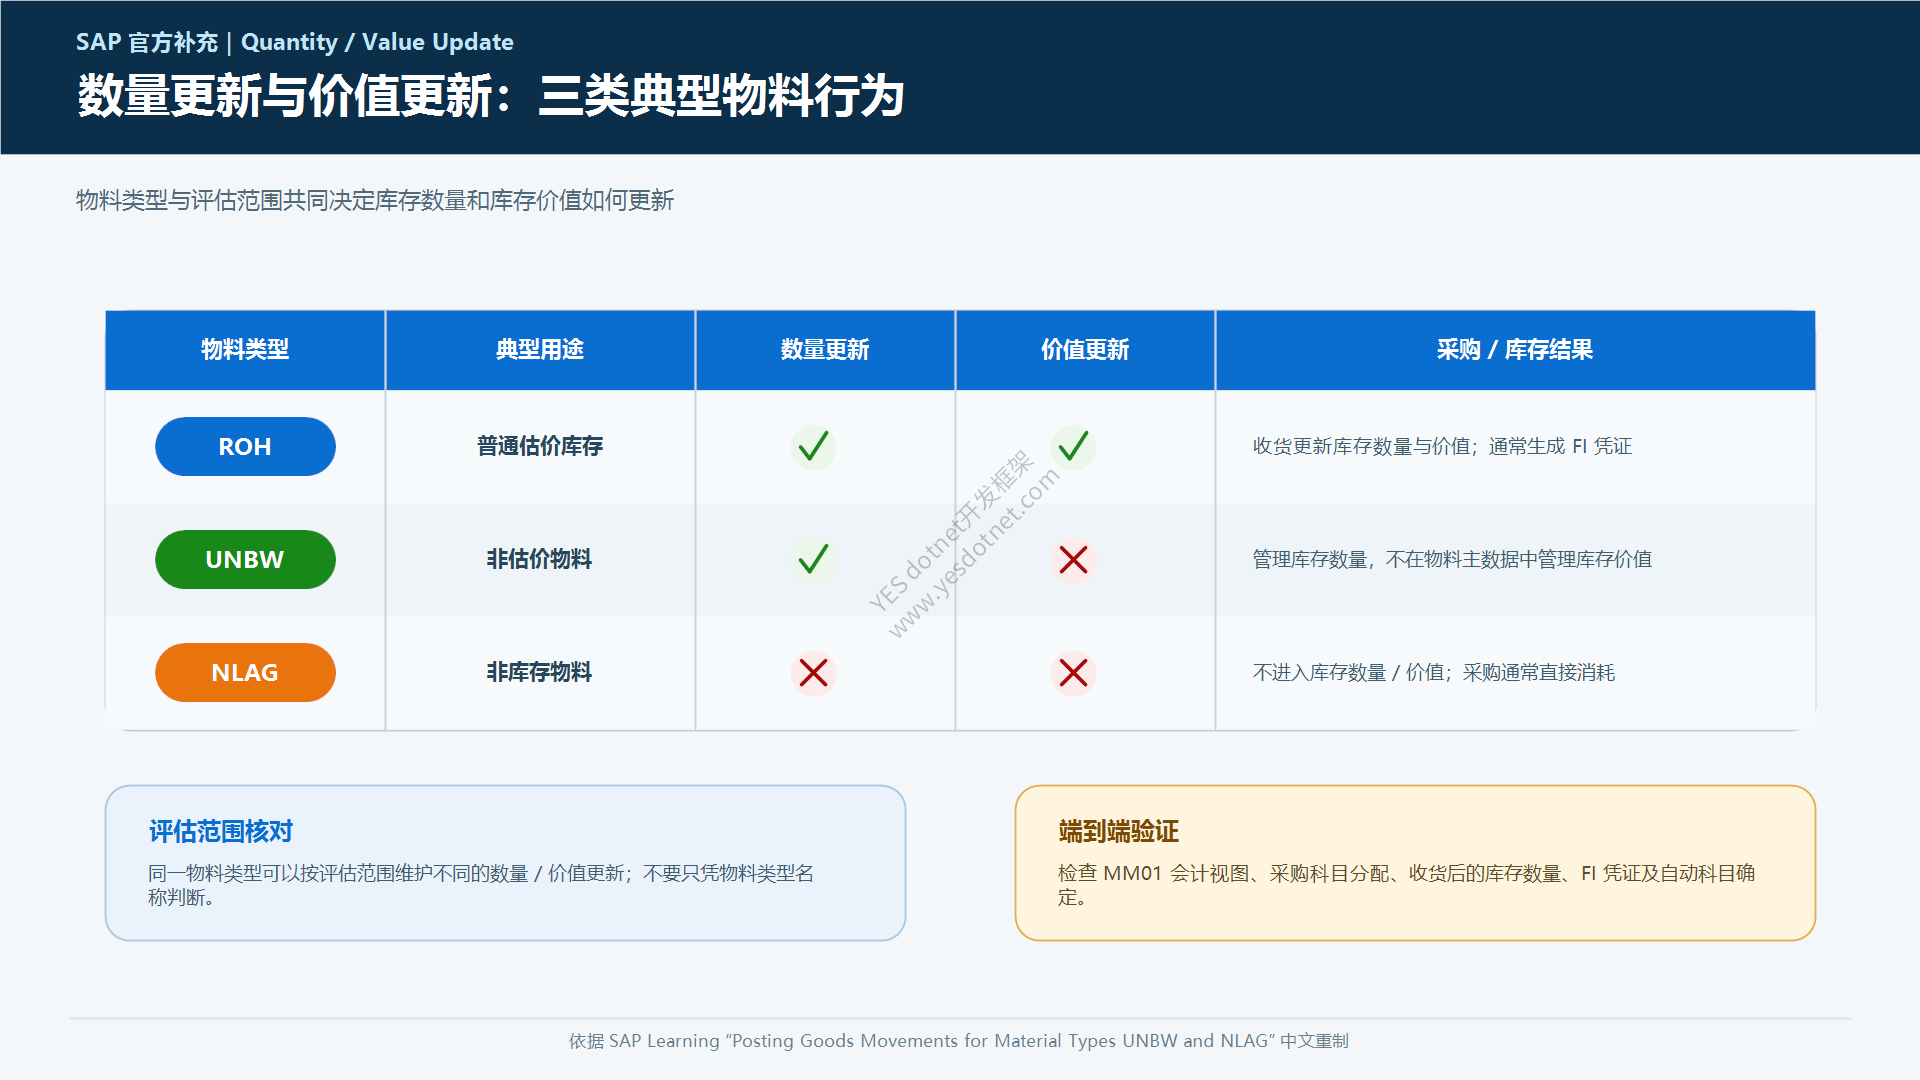Screen dimensions: 1920x1080
Task: Click the 评估范围核对 card body text
Action: point(481,885)
